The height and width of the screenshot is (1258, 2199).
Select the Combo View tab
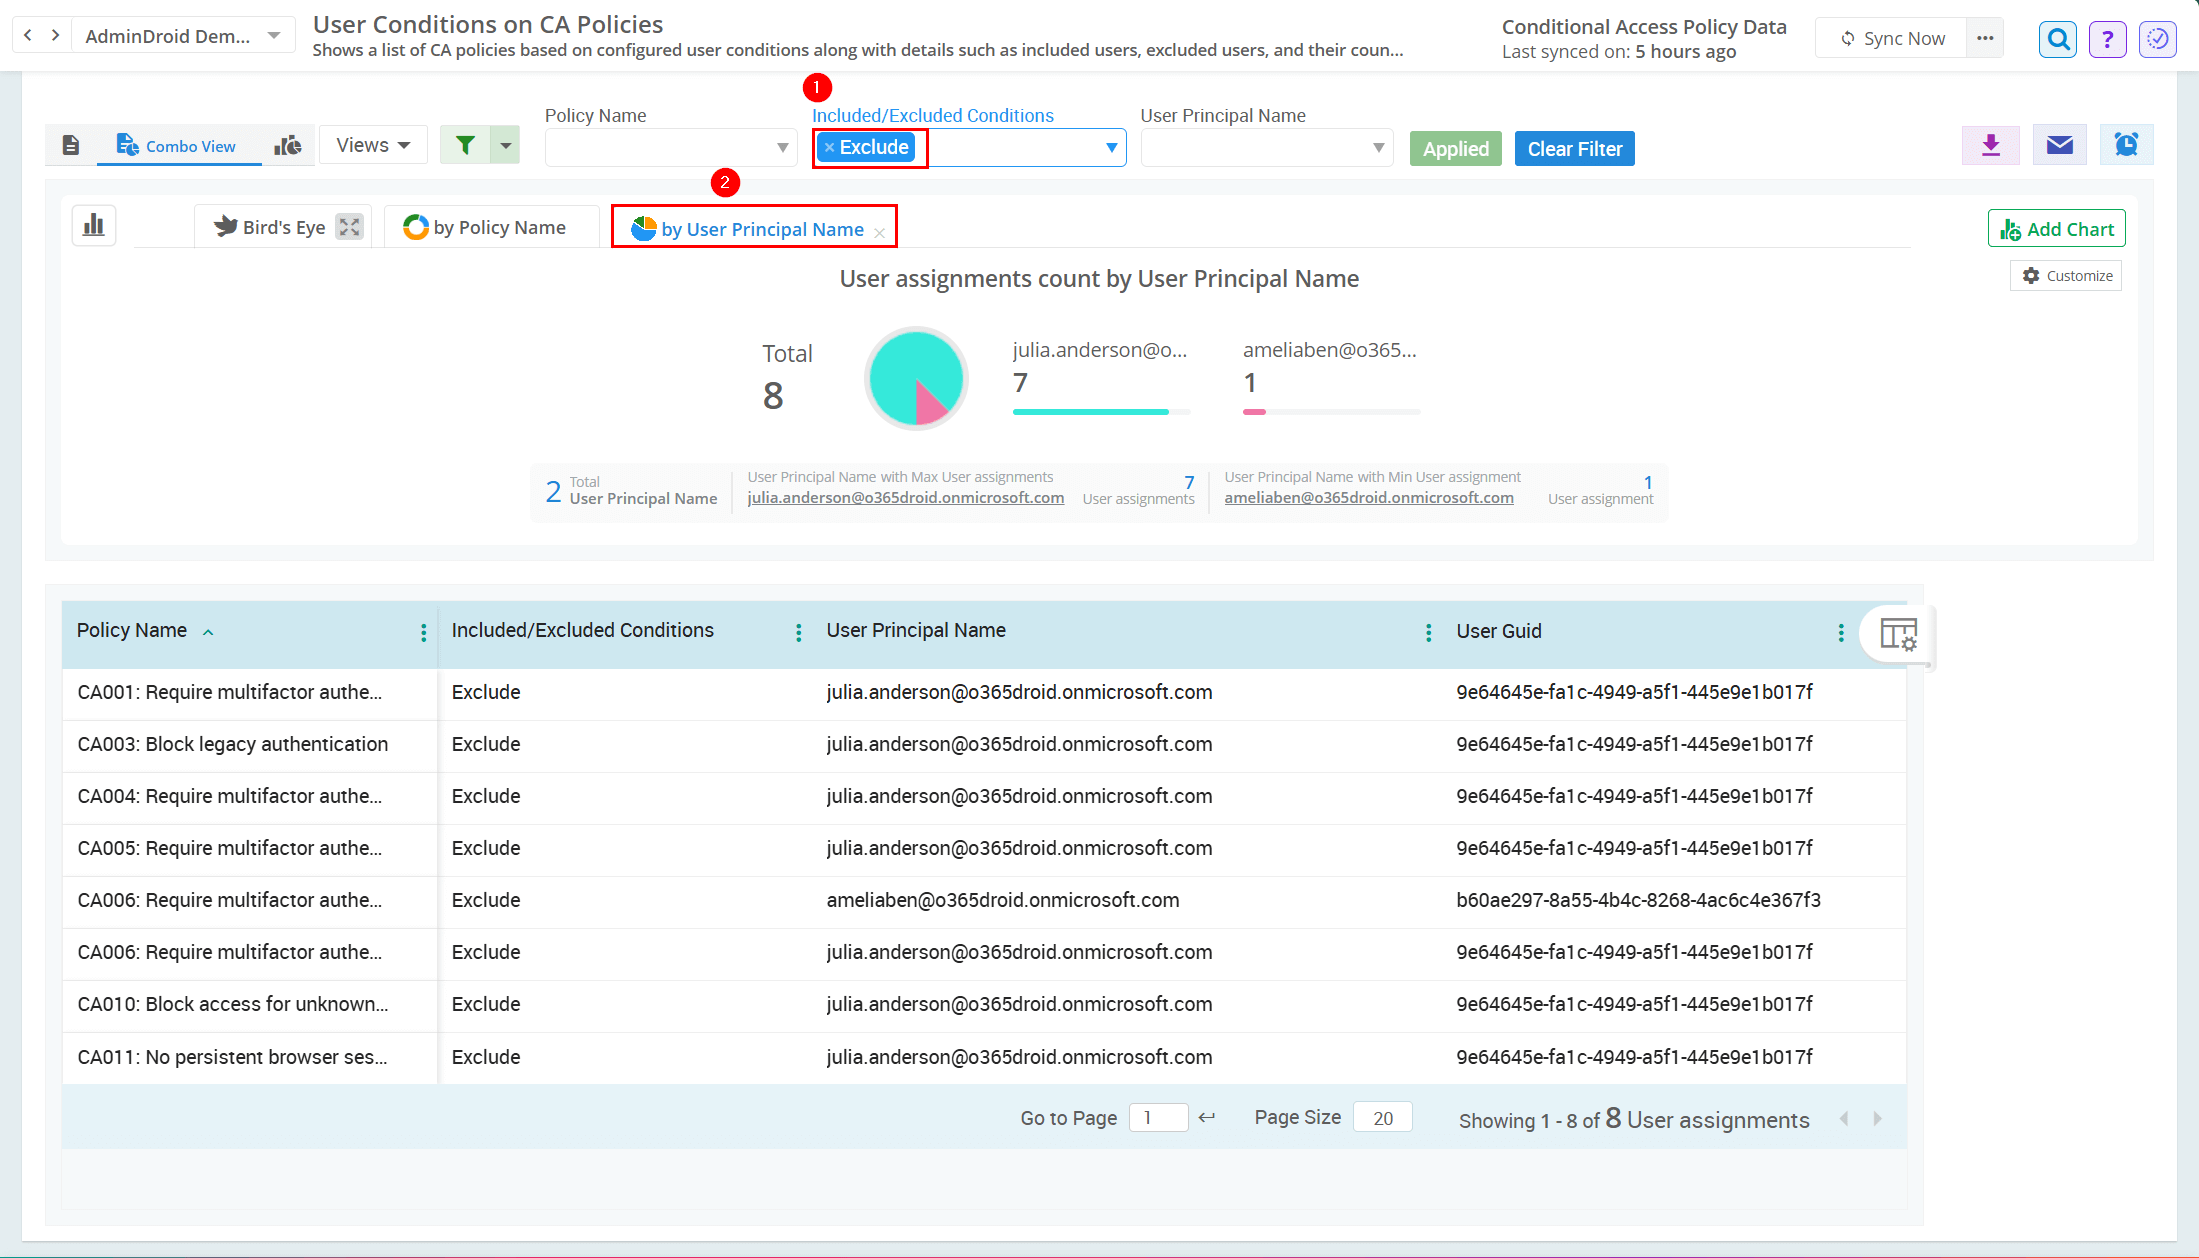coord(177,146)
